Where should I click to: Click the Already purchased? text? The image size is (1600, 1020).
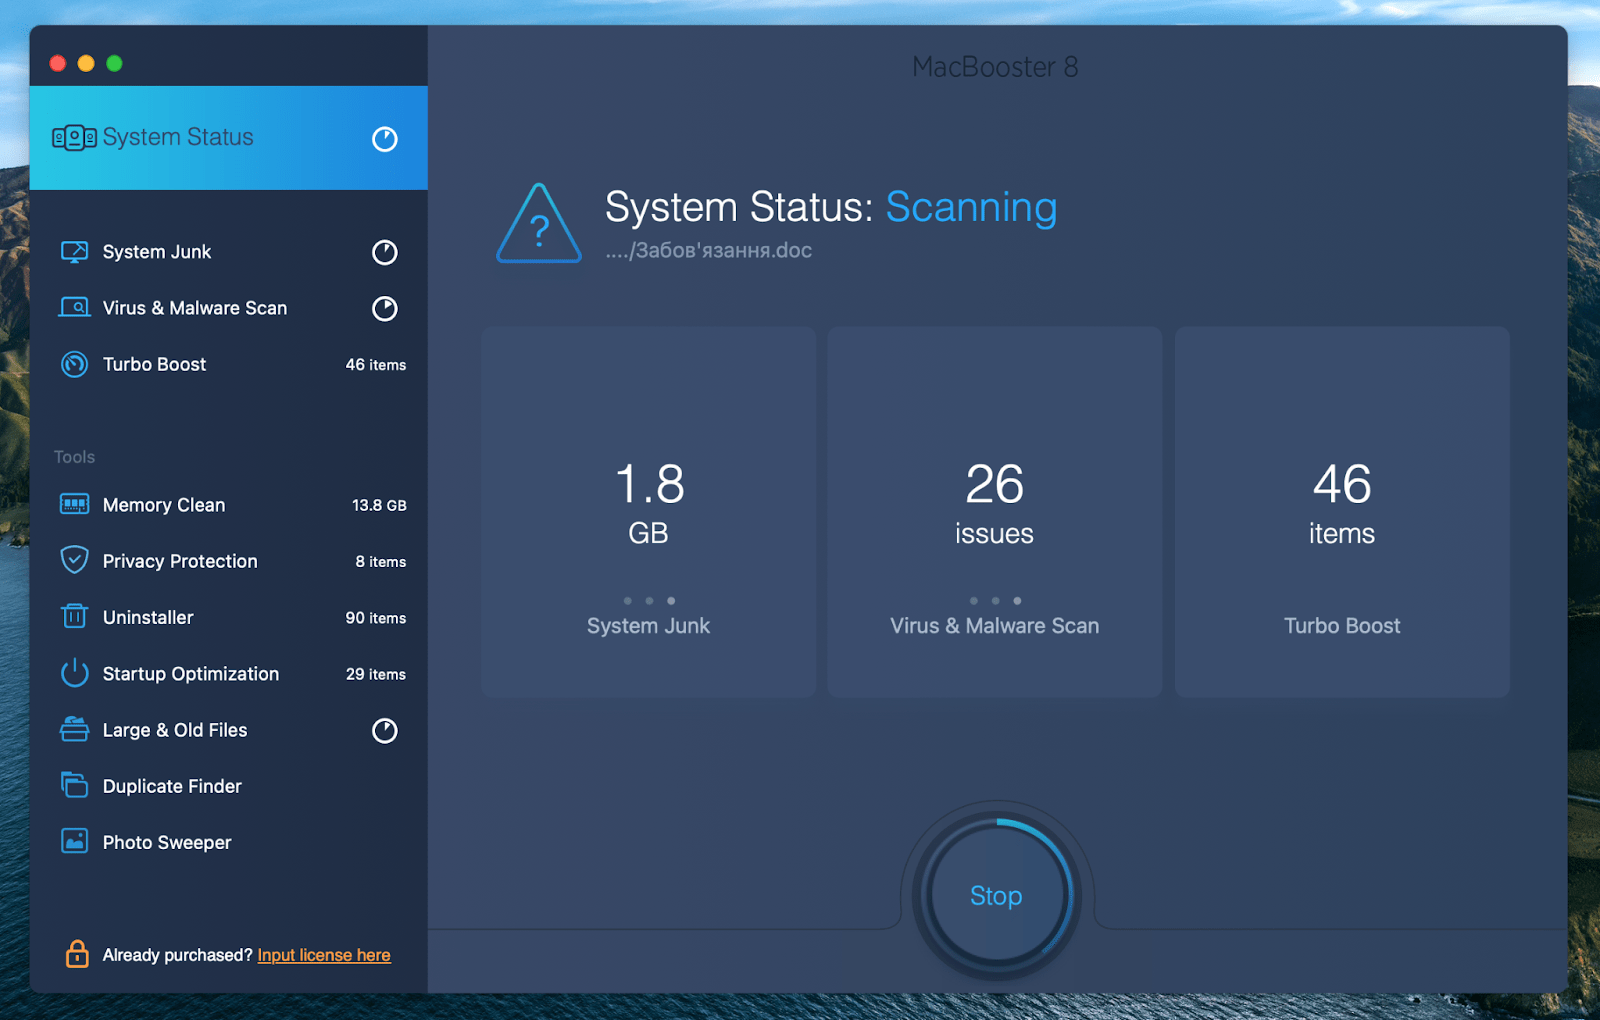[x=177, y=955]
